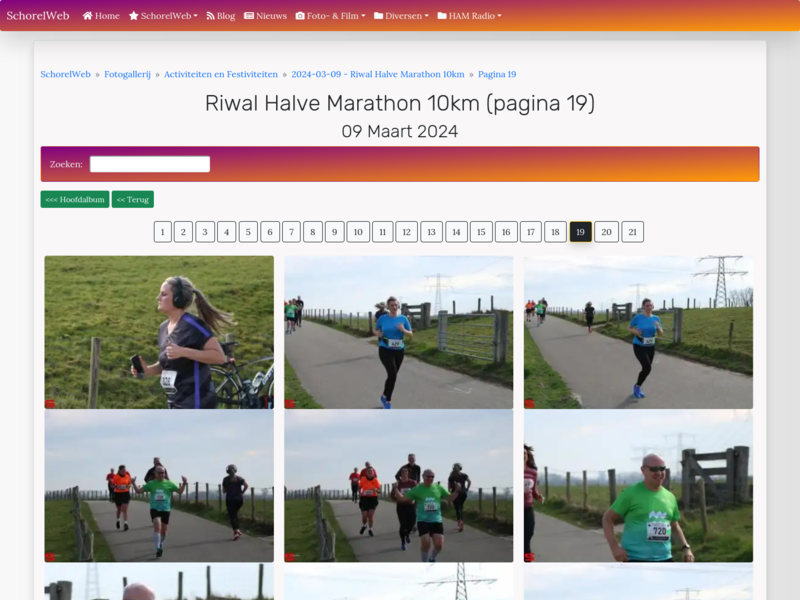Go to gallery page 12
This screenshot has width=800, height=600.
click(x=407, y=232)
